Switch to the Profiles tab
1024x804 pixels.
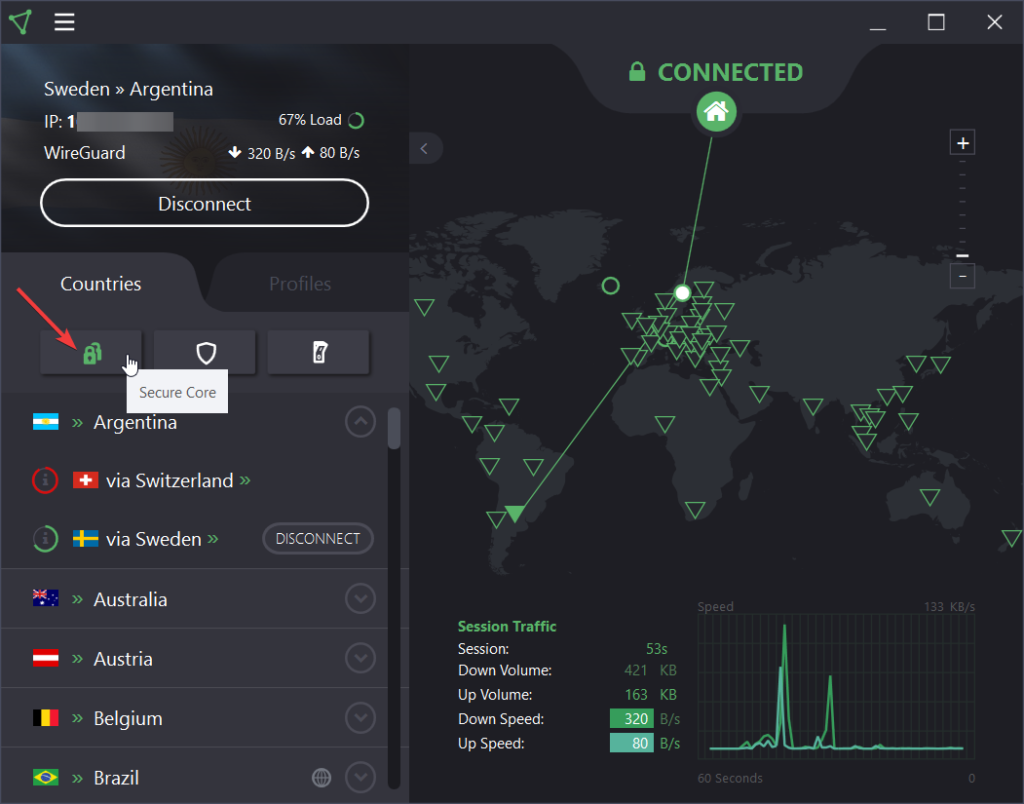(300, 284)
